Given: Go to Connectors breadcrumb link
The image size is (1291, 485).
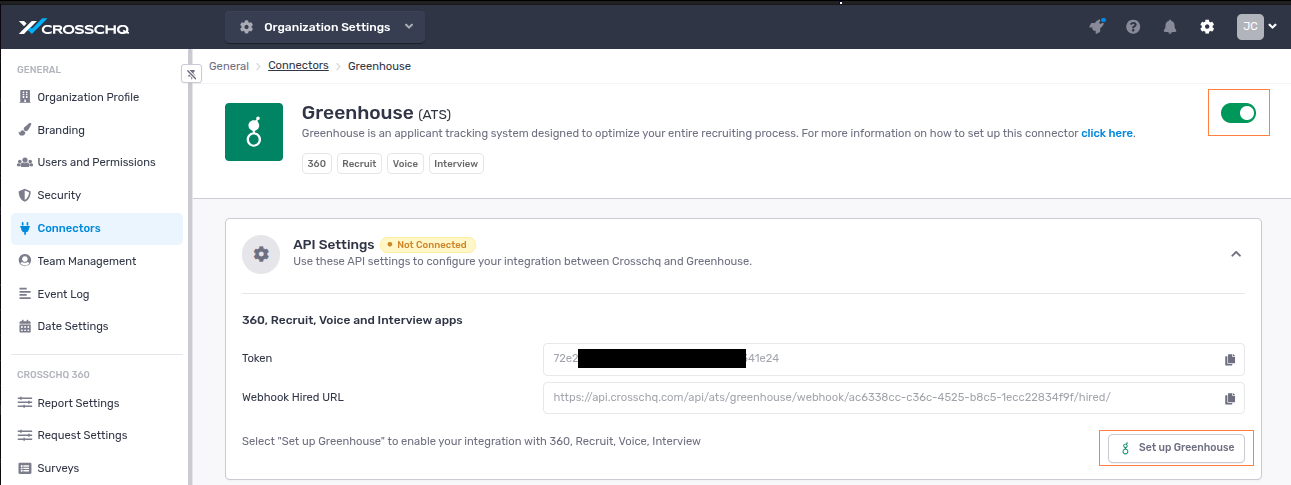Looking at the screenshot, I should point(298,66).
